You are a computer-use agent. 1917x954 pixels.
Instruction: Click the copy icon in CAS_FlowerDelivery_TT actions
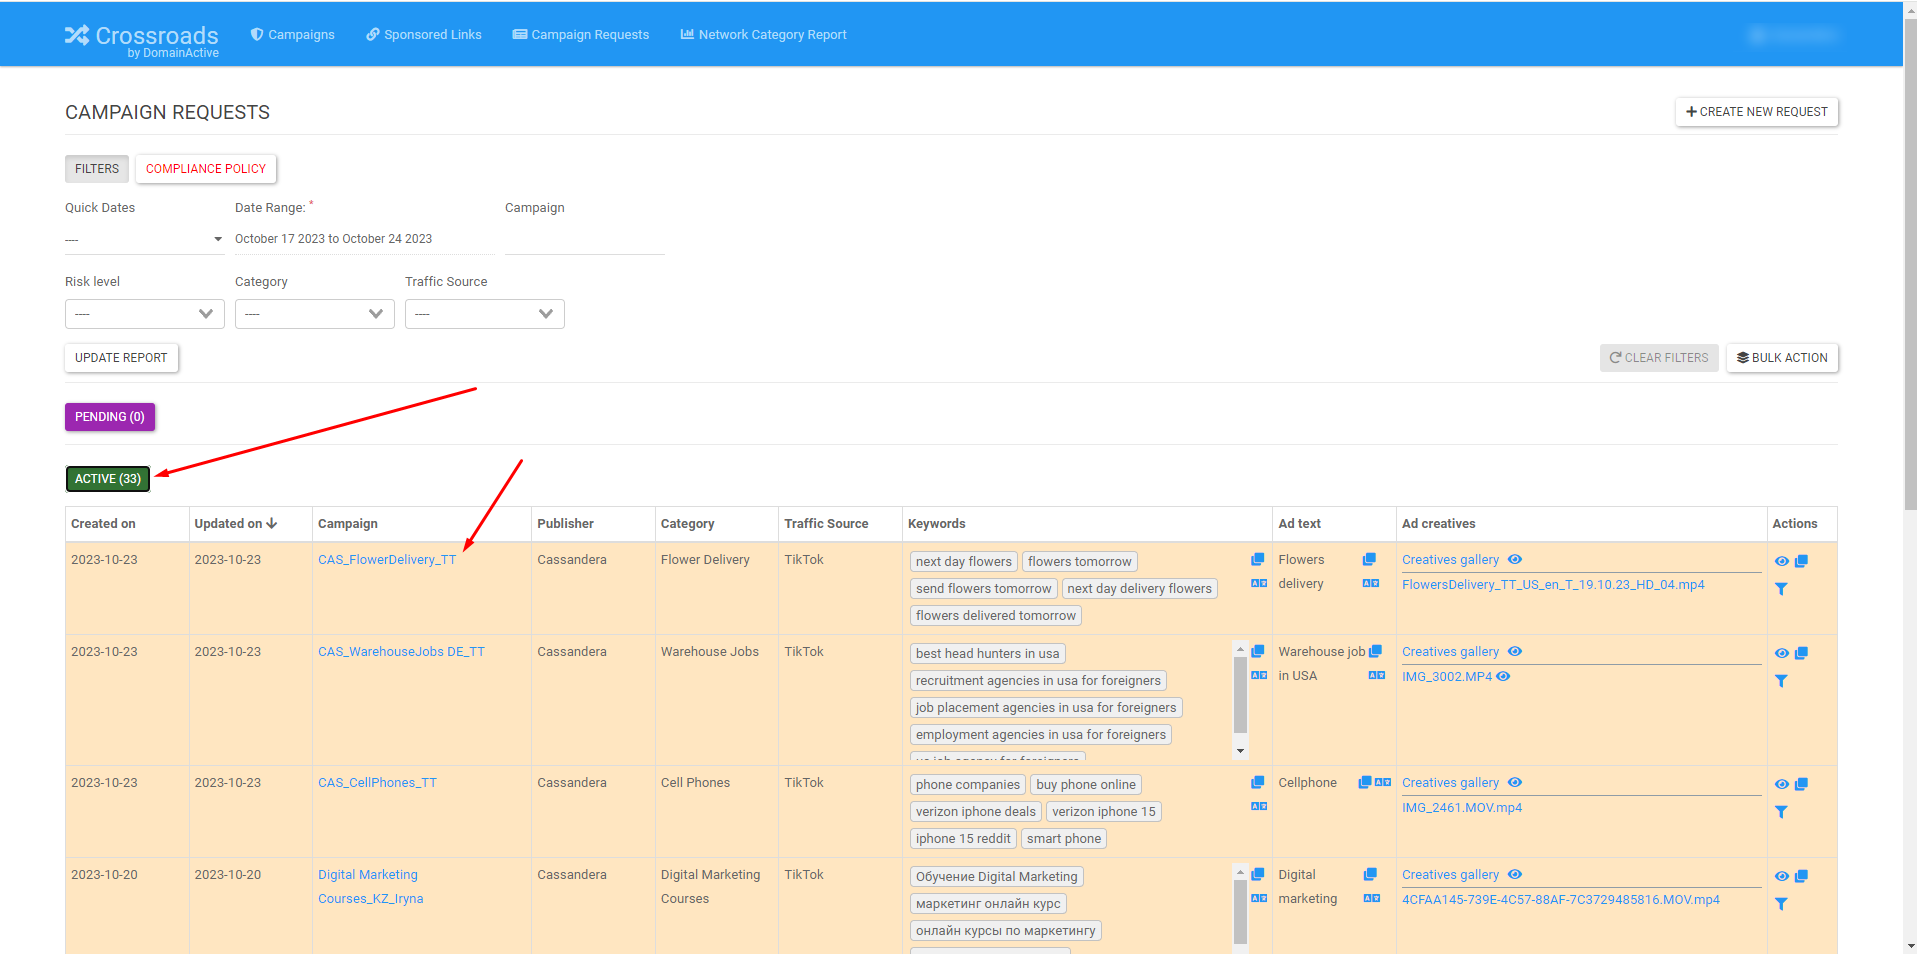[1801, 561]
